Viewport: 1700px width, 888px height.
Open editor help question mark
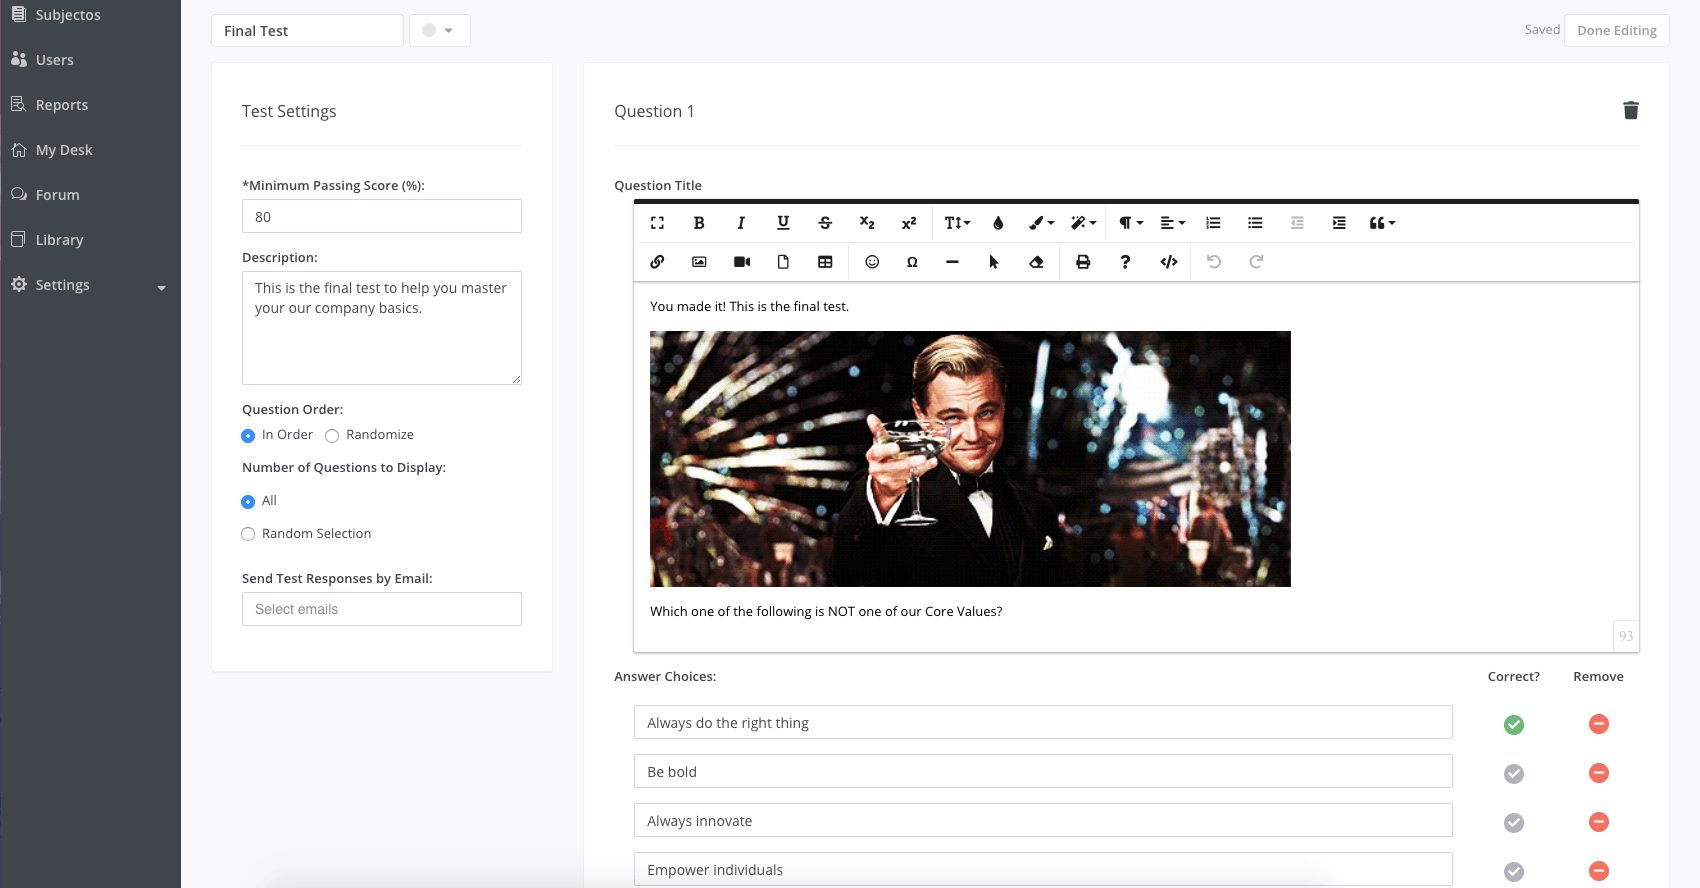[1125, 262]
